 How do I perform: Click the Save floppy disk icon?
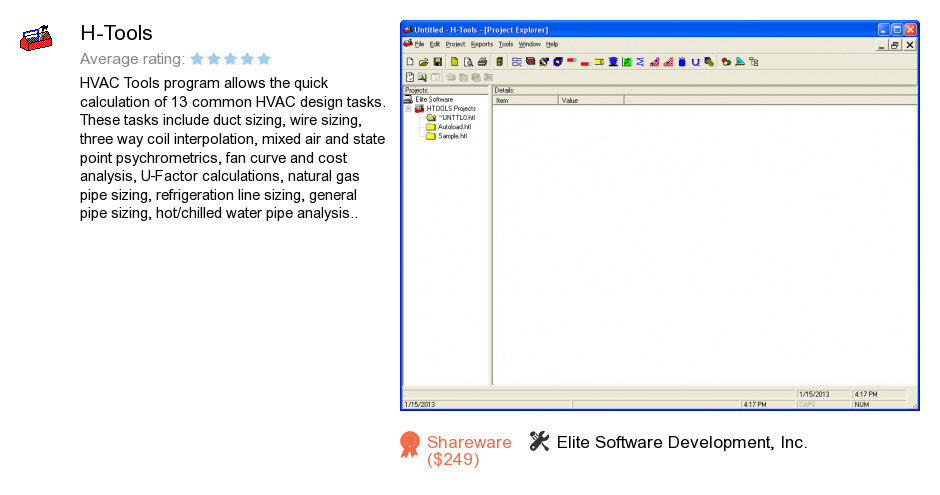point(438,62)
